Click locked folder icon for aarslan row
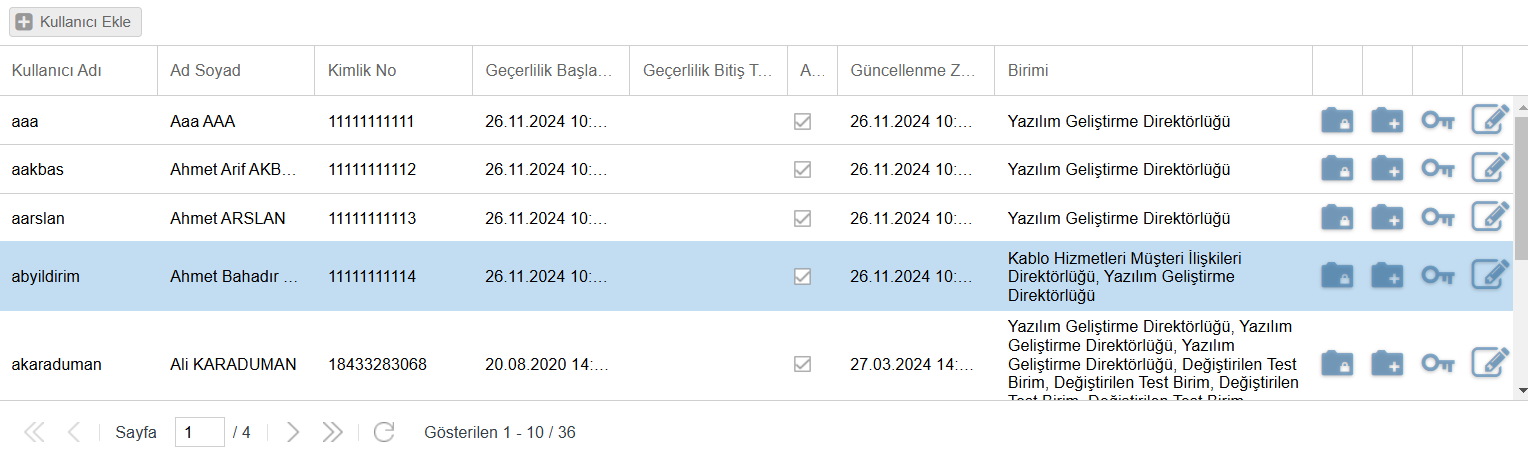The image size is (1528, 462). click(x=1337, y=218)
